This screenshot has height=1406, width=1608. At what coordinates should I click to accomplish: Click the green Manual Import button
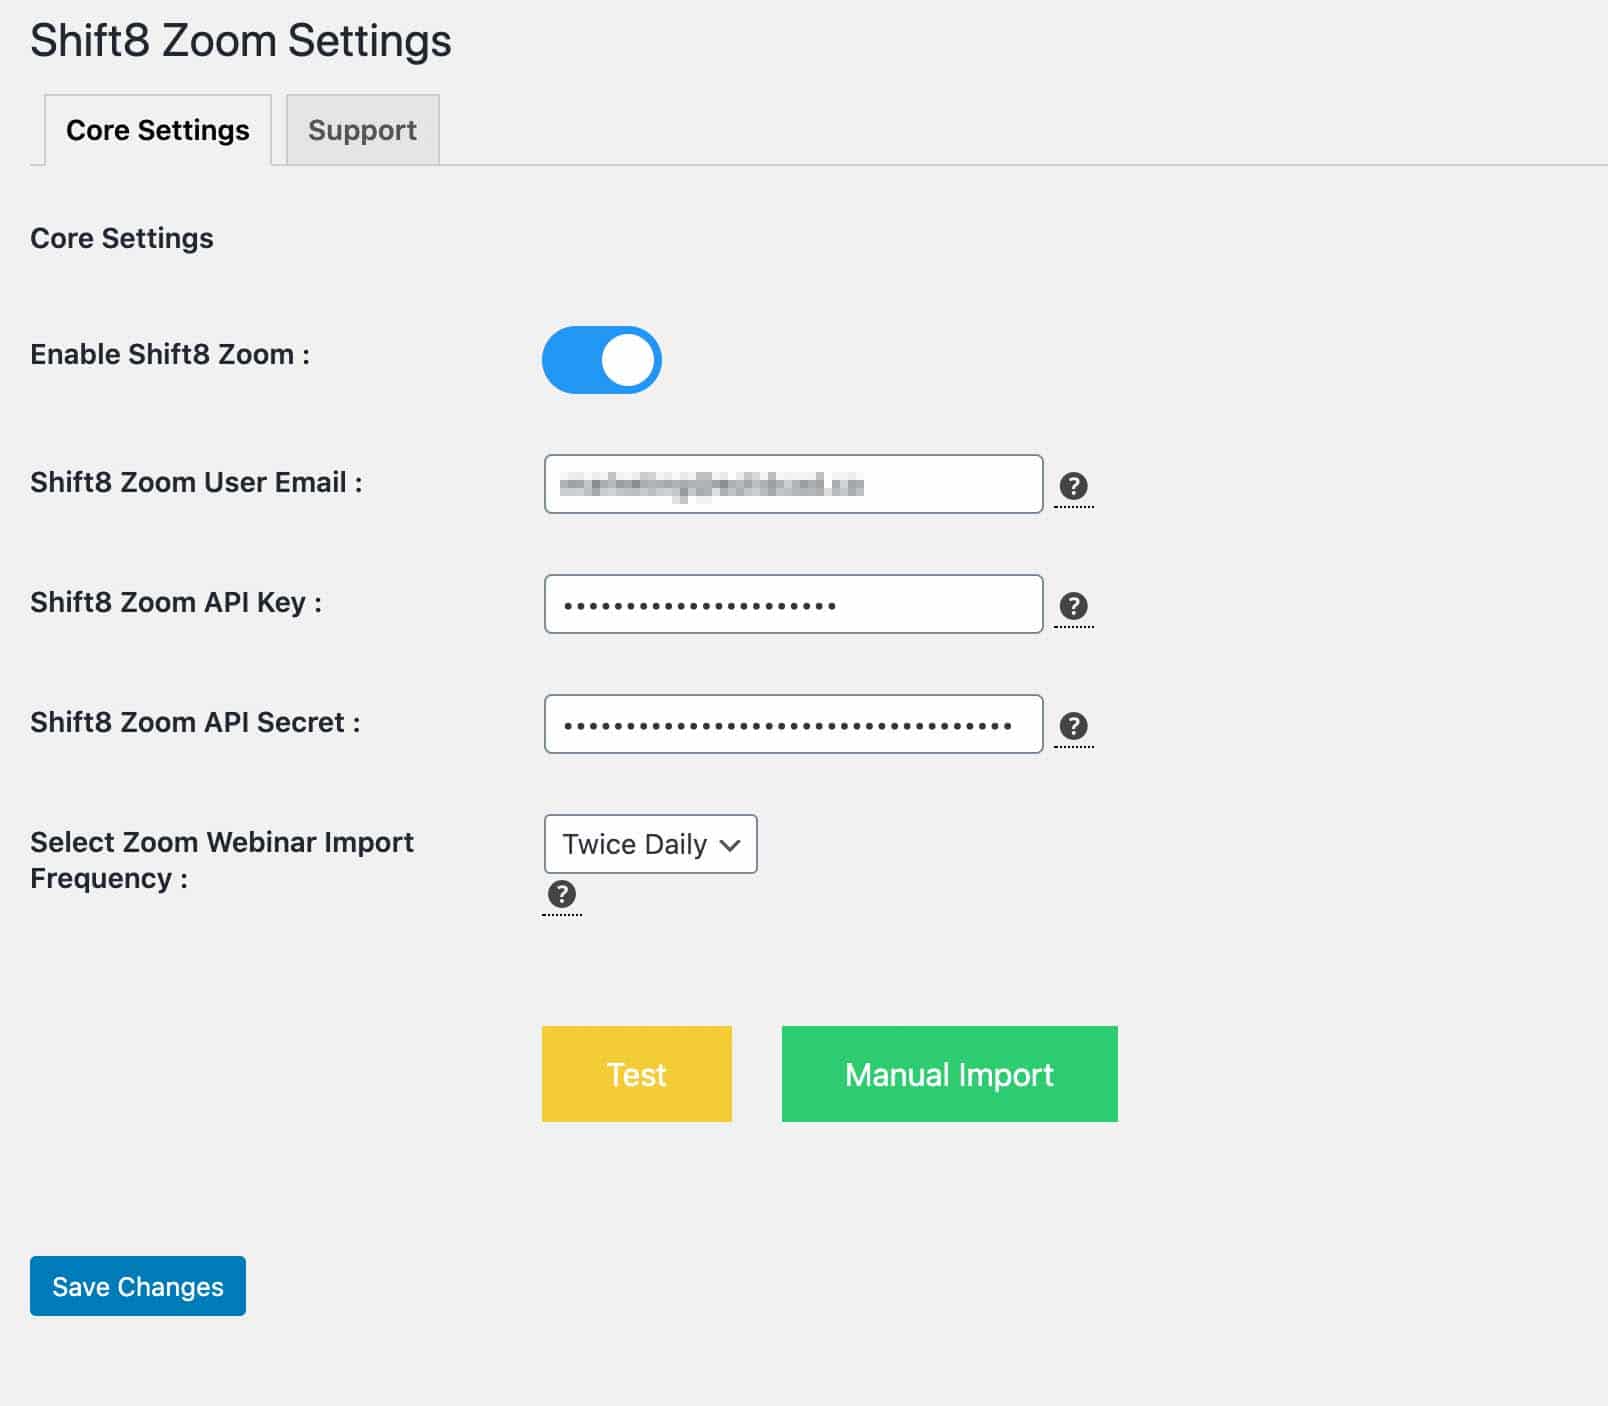coord(950,1074)
